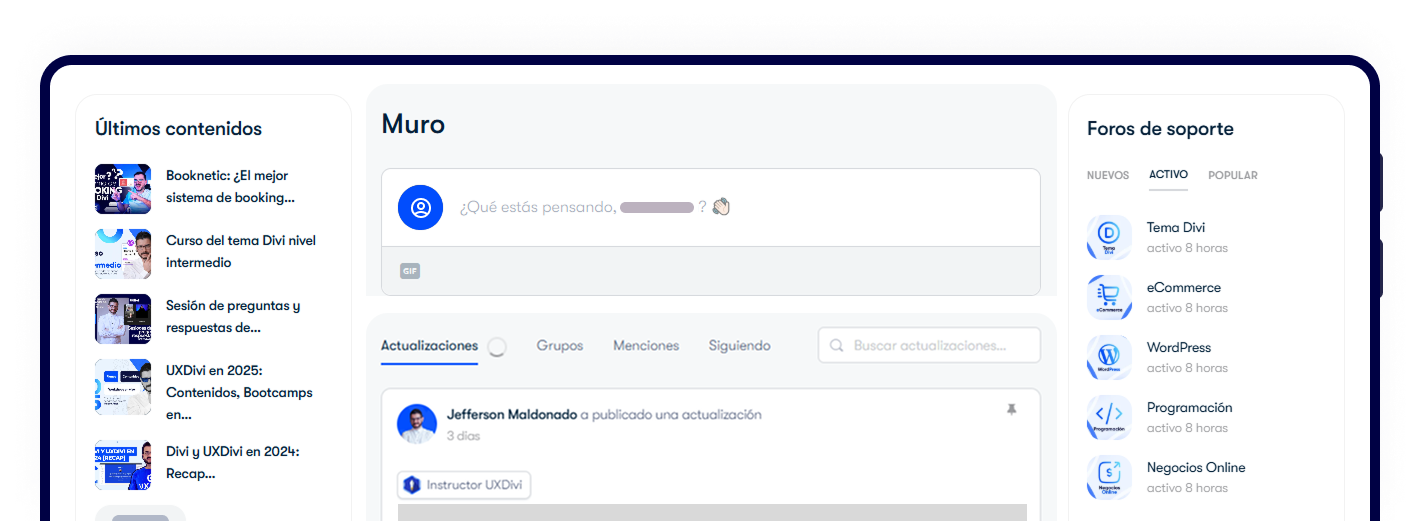Open the Divi y UXDivi en 2024 thumbnail
The width and height of the screenshot is (1420, 521).
[123, 465]
